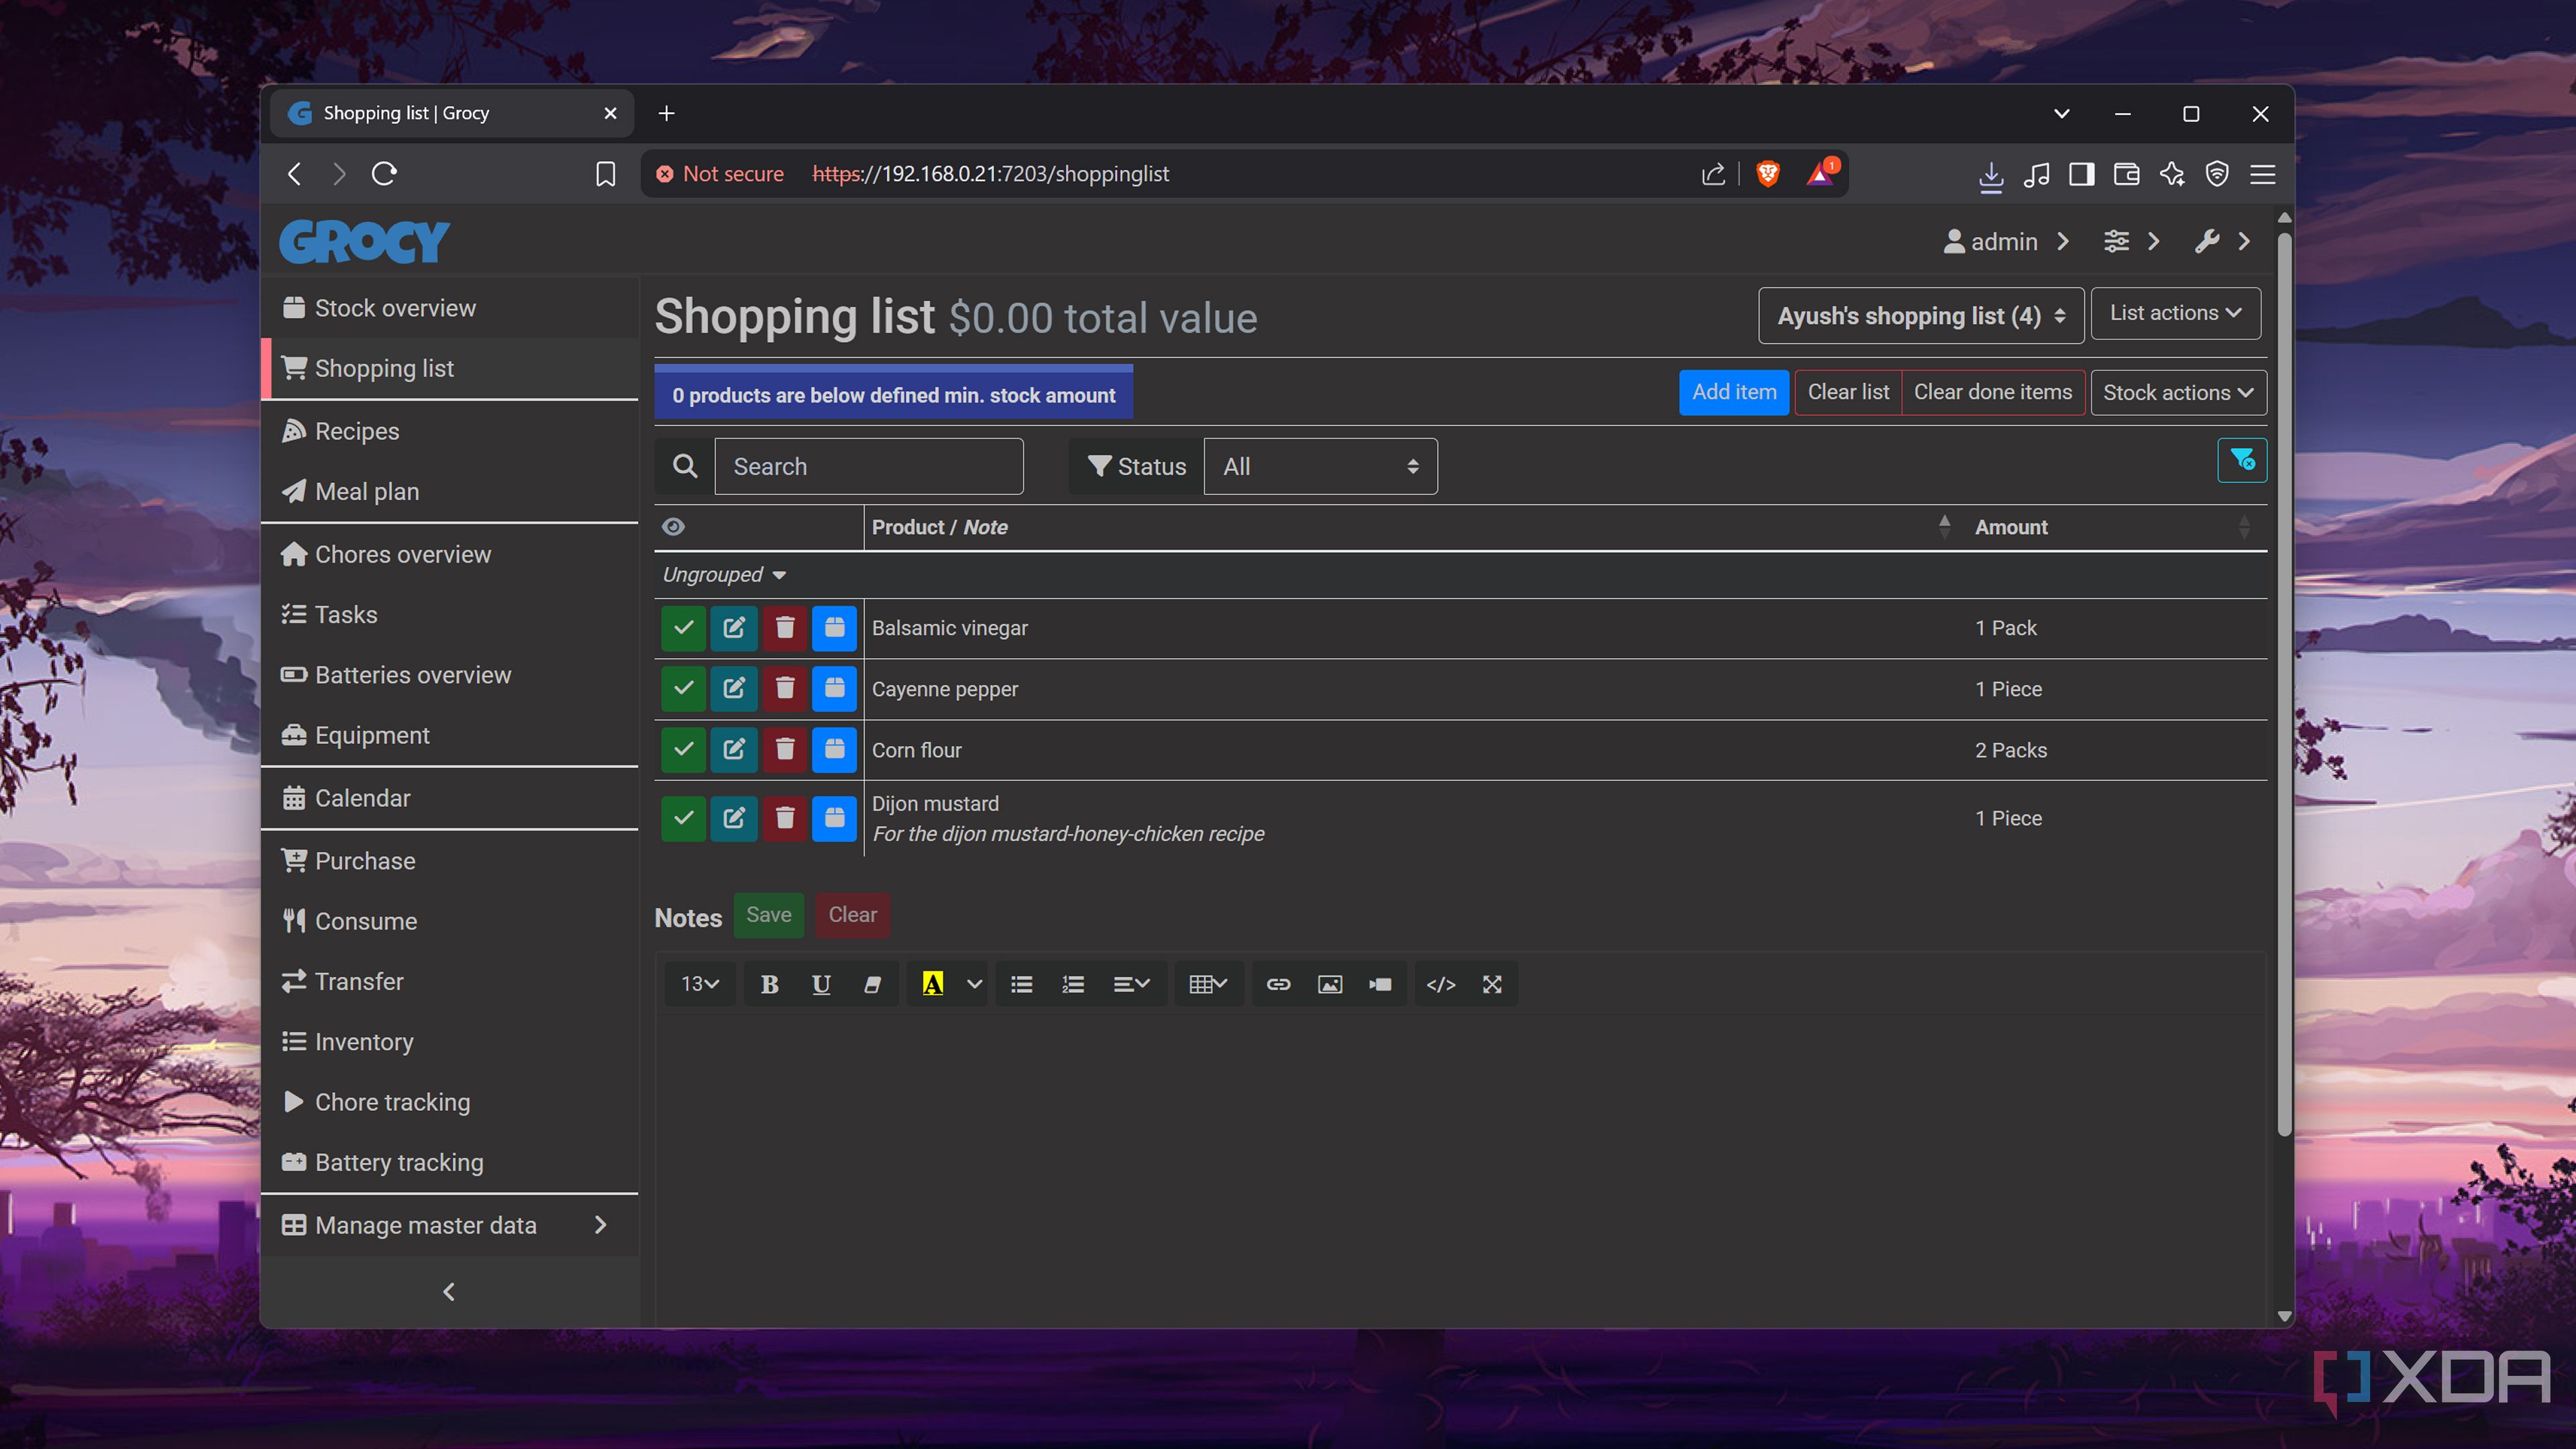Open wrench system settings menu

[2223, 242]
